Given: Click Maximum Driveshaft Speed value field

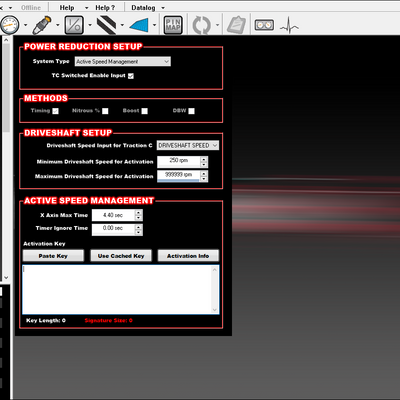Looking at the screenshot, I should [x=179, y=176].
